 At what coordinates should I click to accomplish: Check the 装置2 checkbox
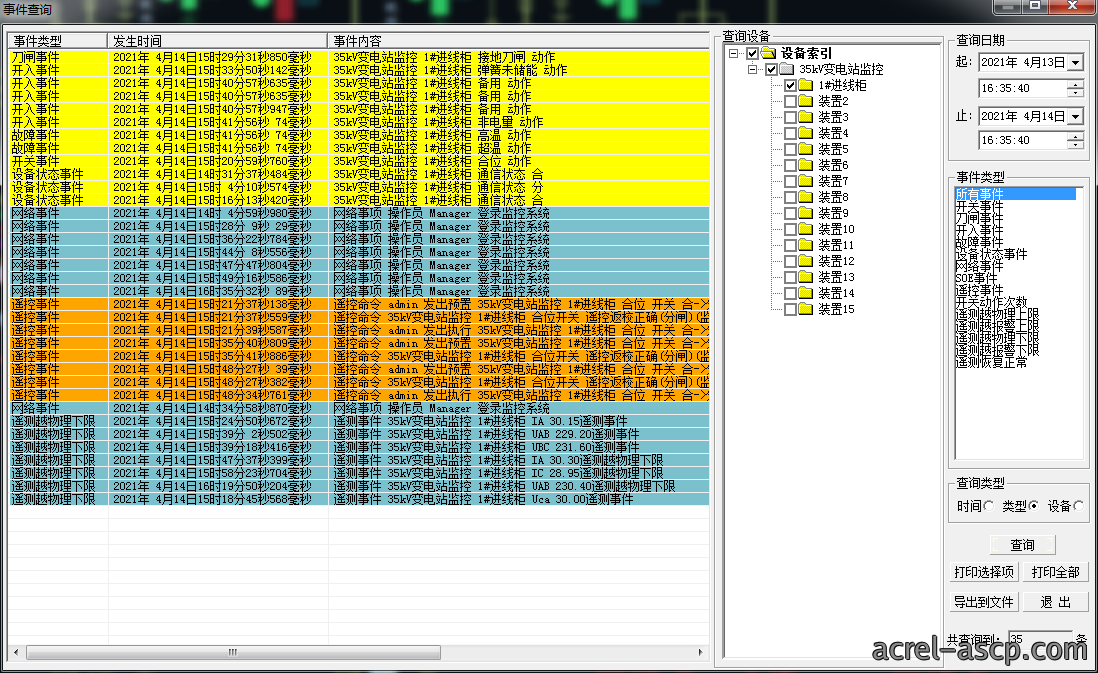pos(790,102)
